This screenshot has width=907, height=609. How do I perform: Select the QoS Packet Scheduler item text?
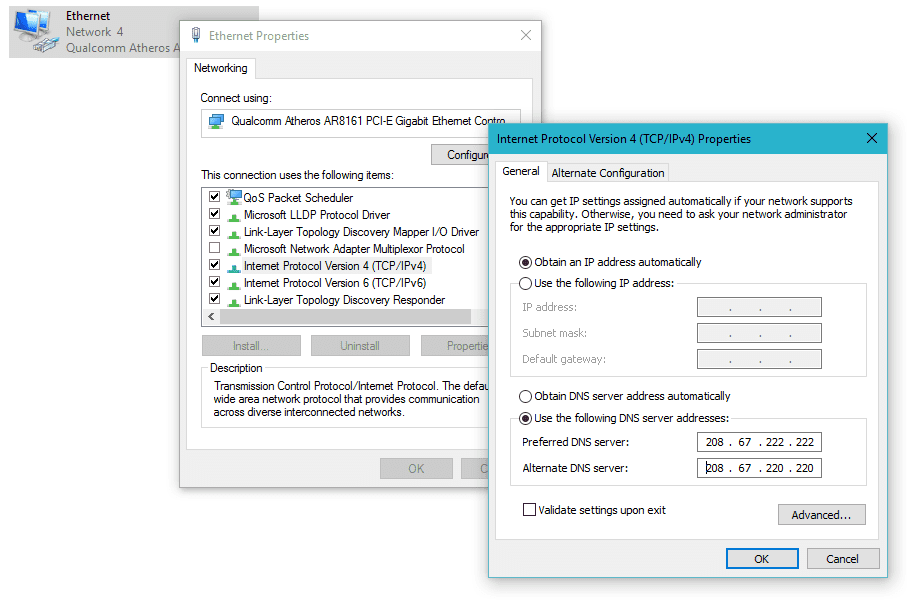(298, 198)
